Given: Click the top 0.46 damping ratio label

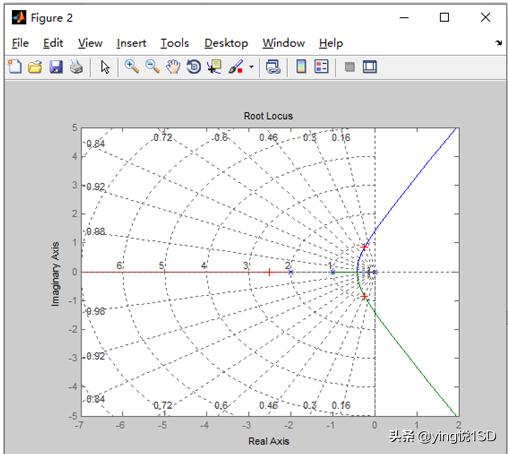Looking at the screenshot, I should click(x=269, y=137).
